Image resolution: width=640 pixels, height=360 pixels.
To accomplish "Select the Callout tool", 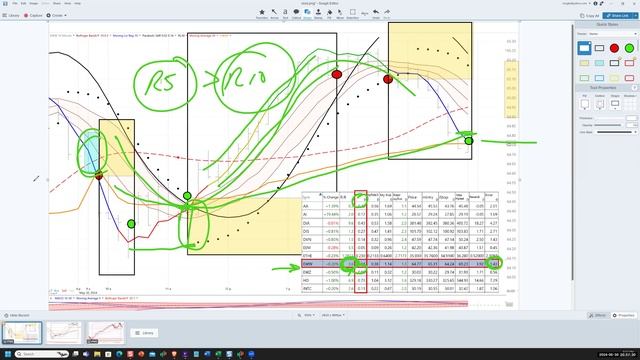I will tap(296, 13).
